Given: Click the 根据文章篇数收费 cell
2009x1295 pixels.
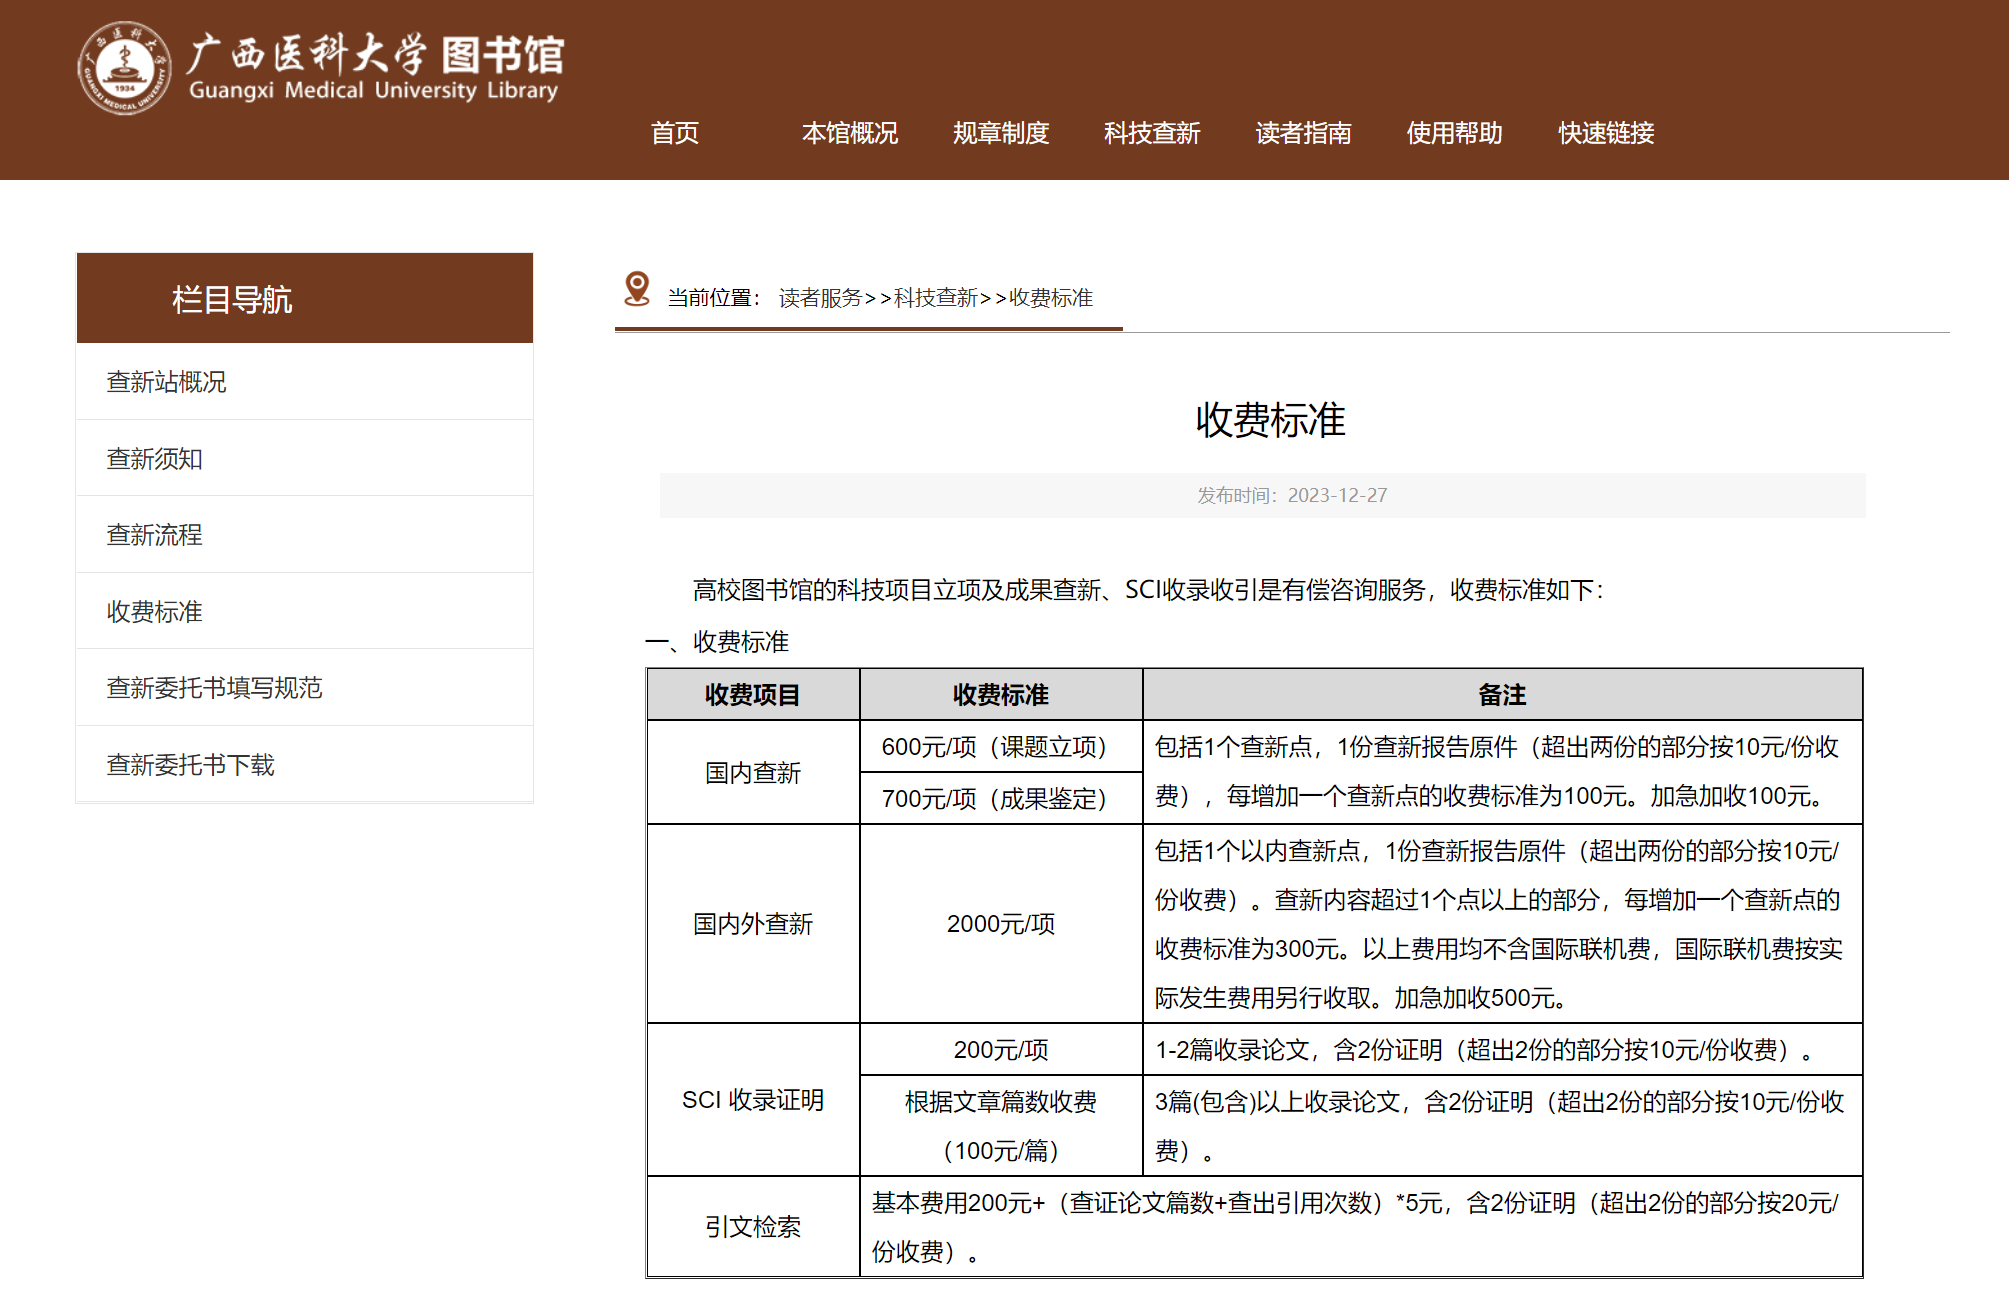Looking at the screenshot, I should [1001, 1126].
